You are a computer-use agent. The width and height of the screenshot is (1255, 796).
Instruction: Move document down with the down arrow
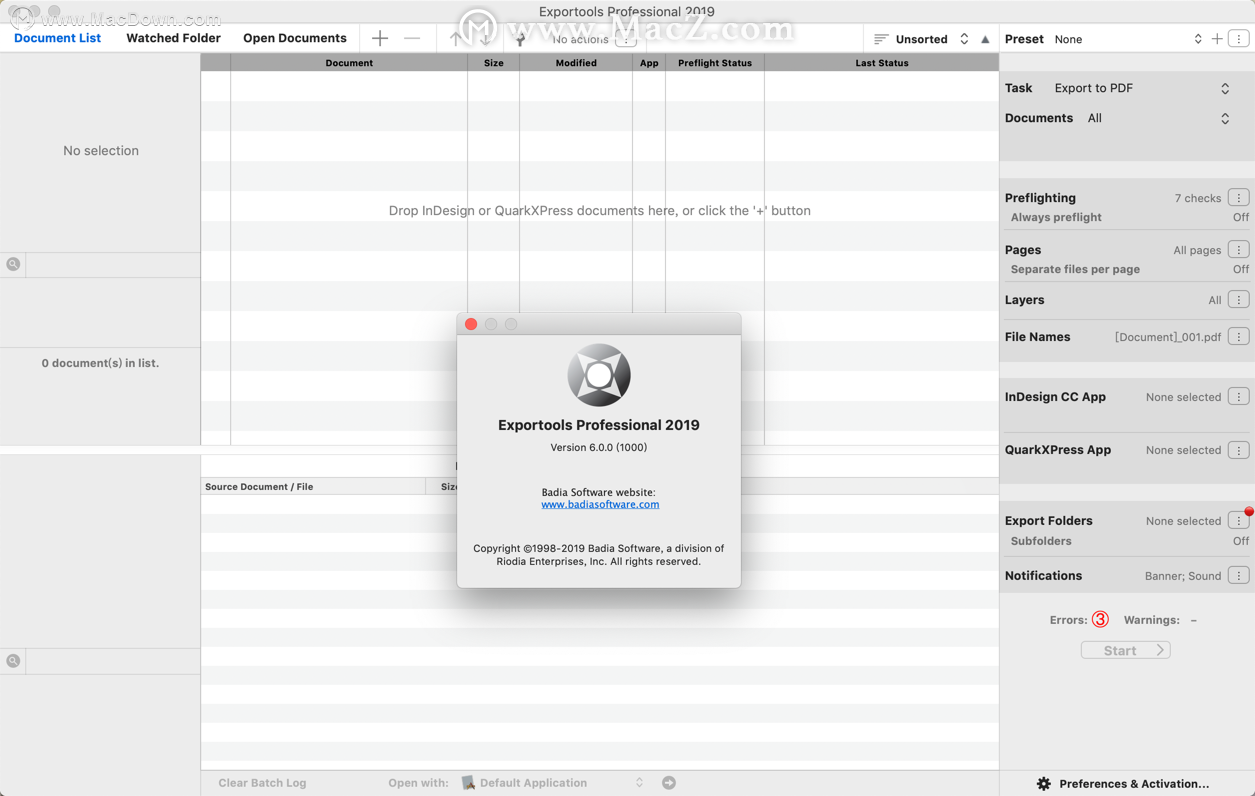[x=485, y=39]
